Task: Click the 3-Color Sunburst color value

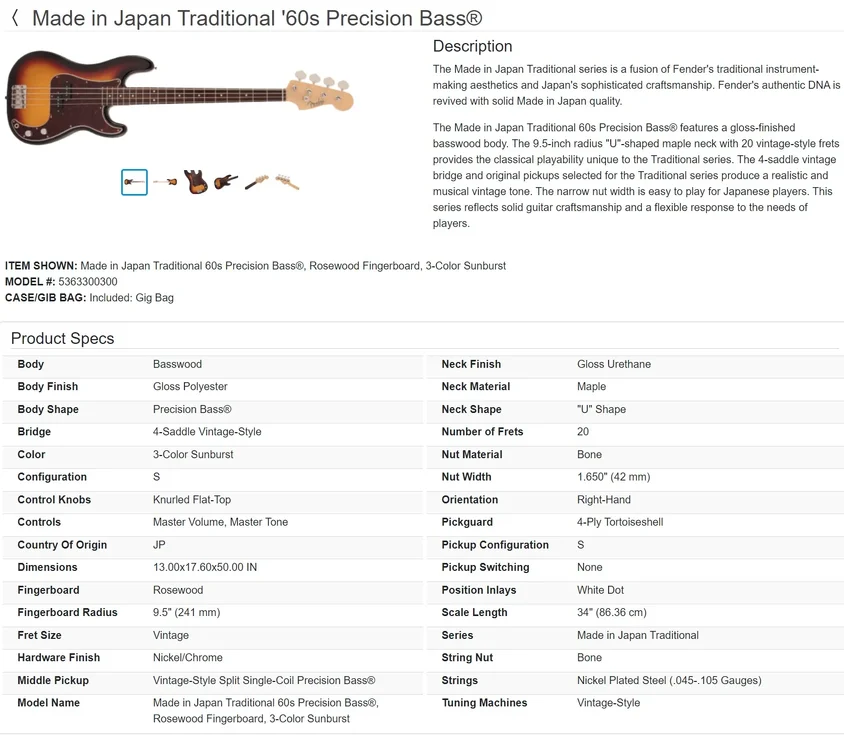Action: coord(193,454)
